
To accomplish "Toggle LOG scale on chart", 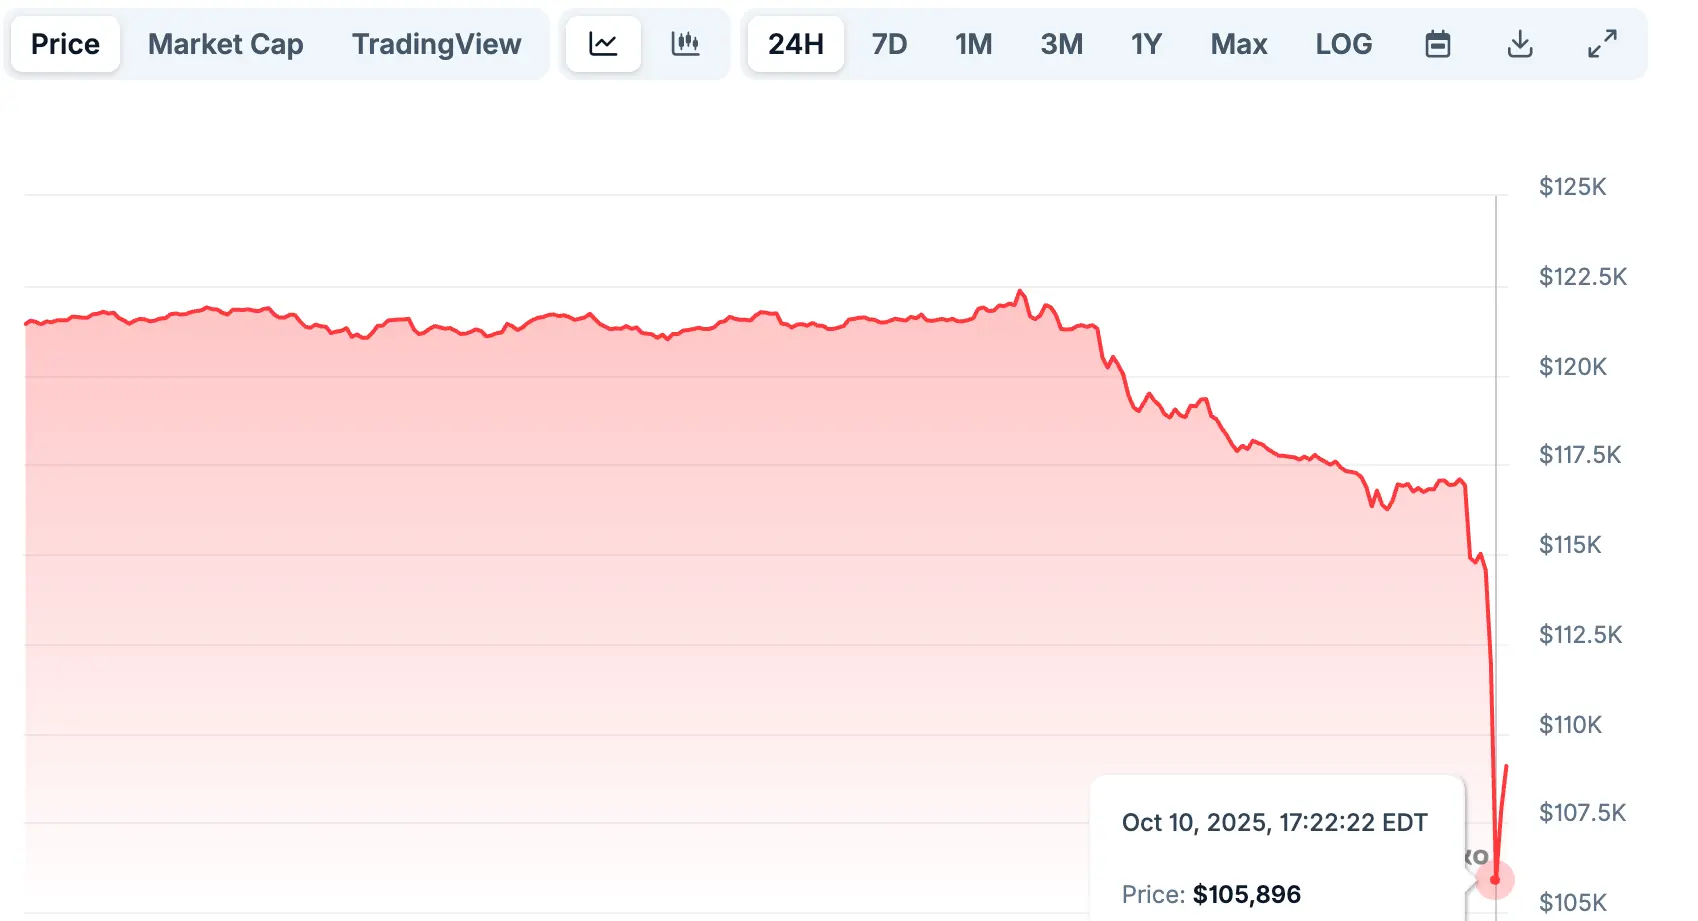I will (1343, 44).
